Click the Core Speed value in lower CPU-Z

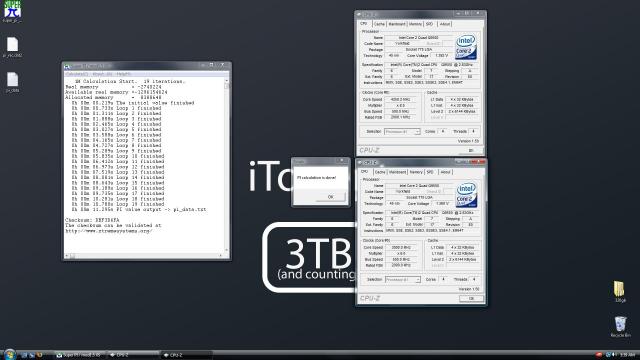[401, 247]
